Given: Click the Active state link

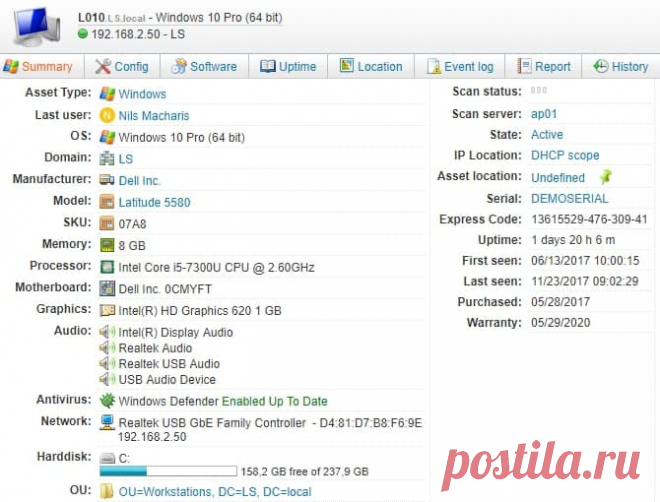Looking at the screenshot, I should (x=547, y=134).
